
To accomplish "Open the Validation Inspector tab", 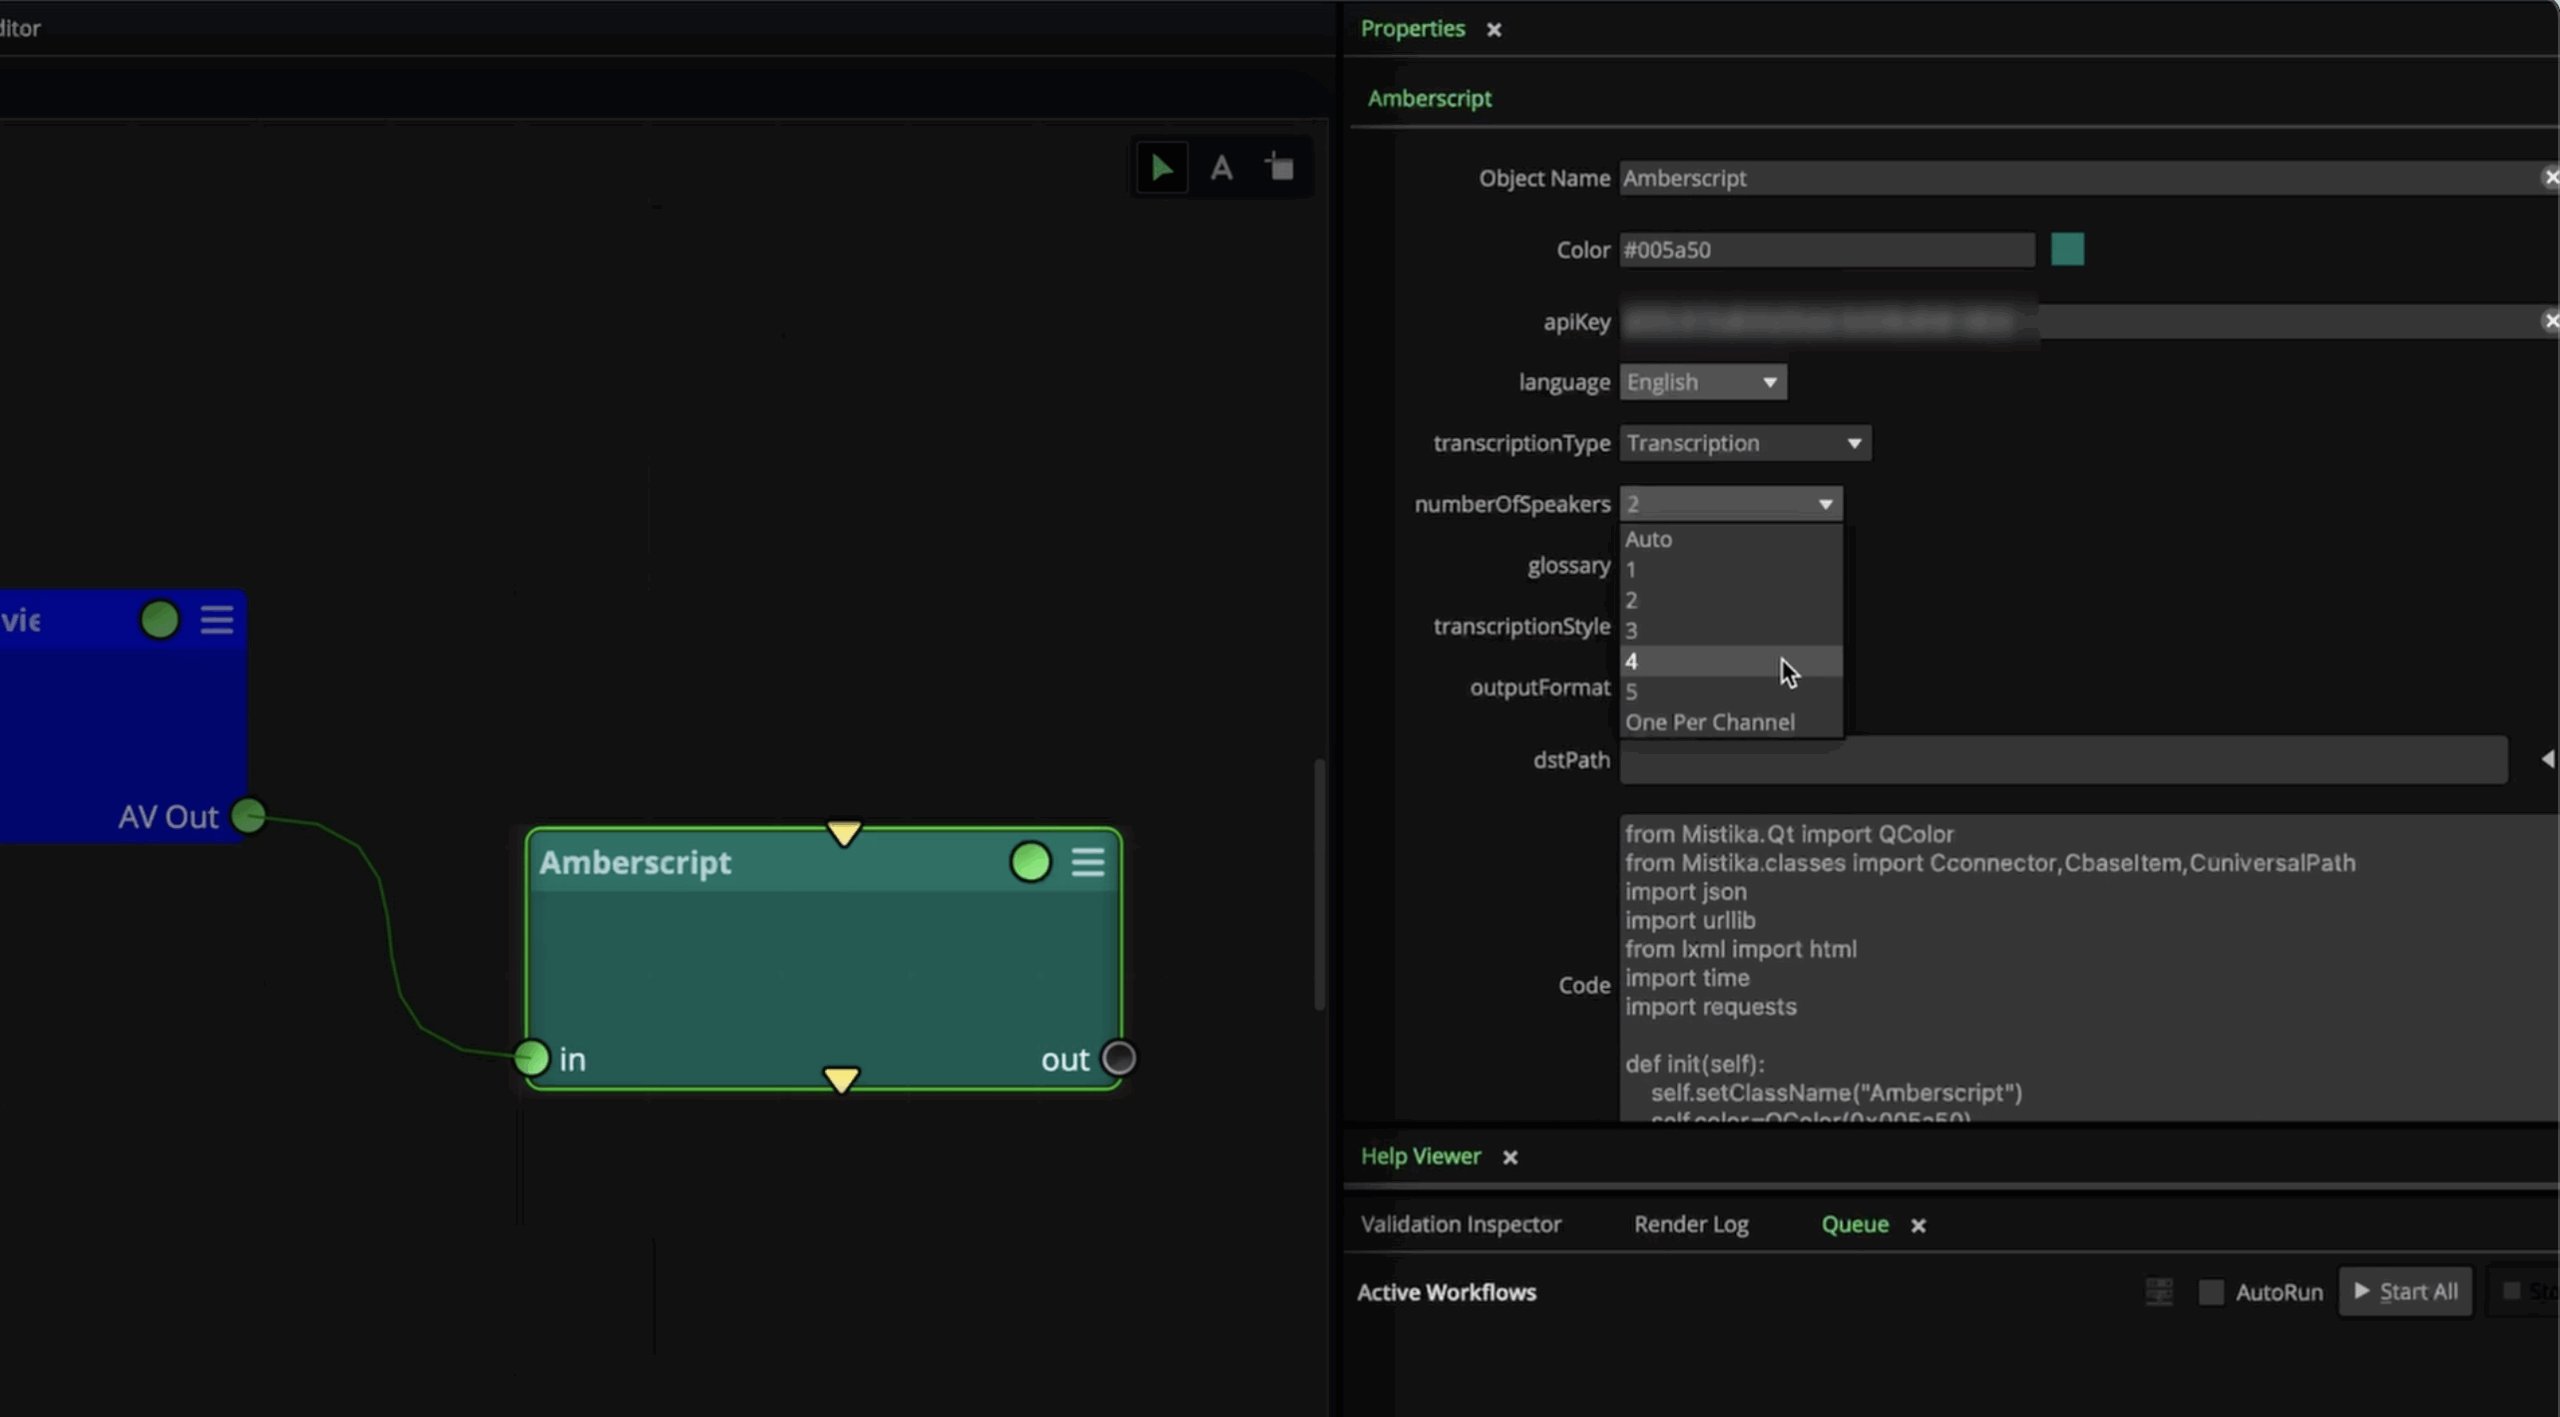I will (x=1460, y=1224).
